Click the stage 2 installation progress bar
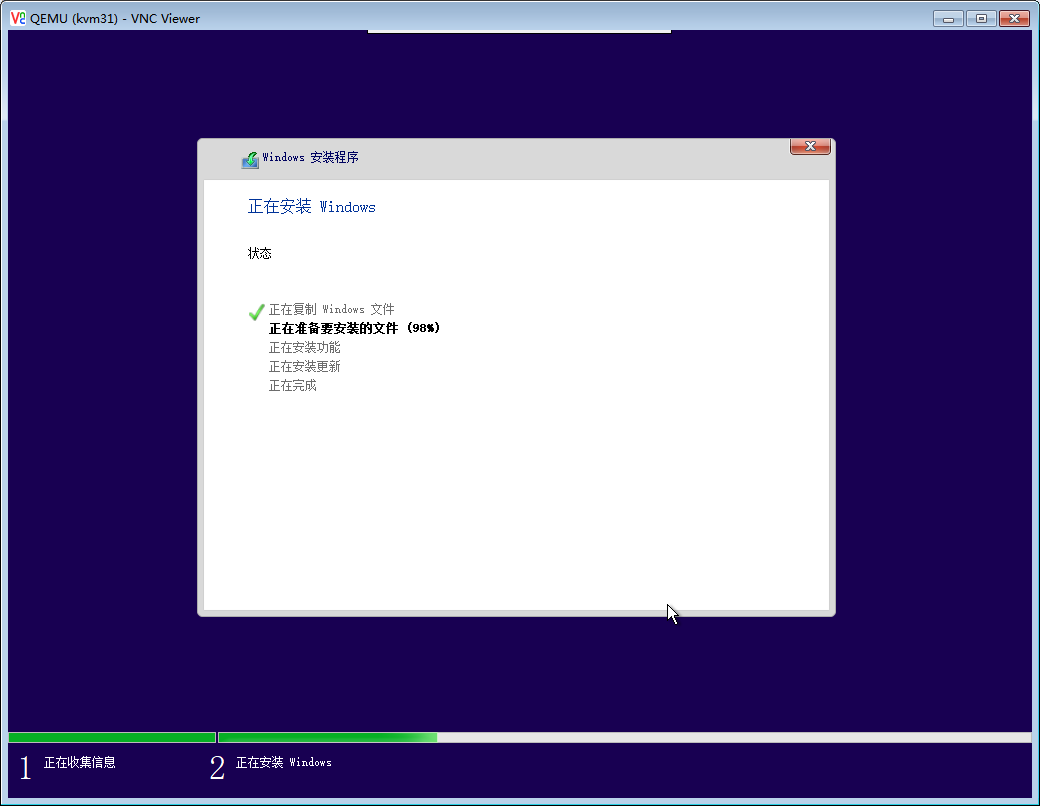The image size is (1040, 806). point(624,737)
